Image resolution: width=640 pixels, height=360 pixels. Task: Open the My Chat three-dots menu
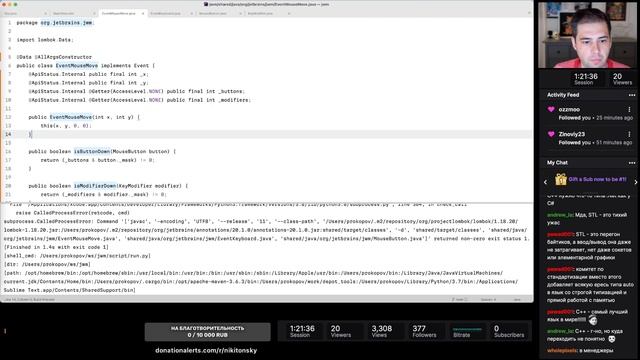tap(631, 163)
